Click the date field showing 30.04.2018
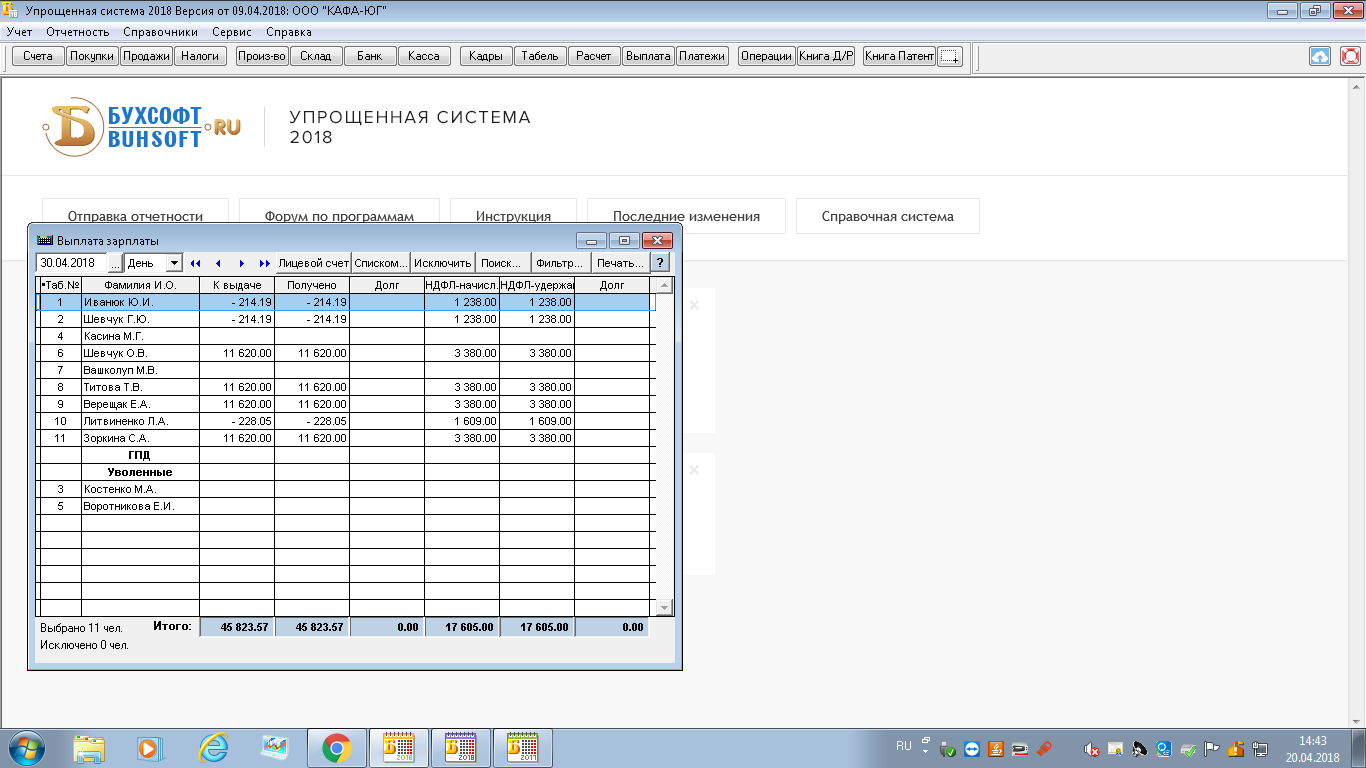 (x=73, y=263)
